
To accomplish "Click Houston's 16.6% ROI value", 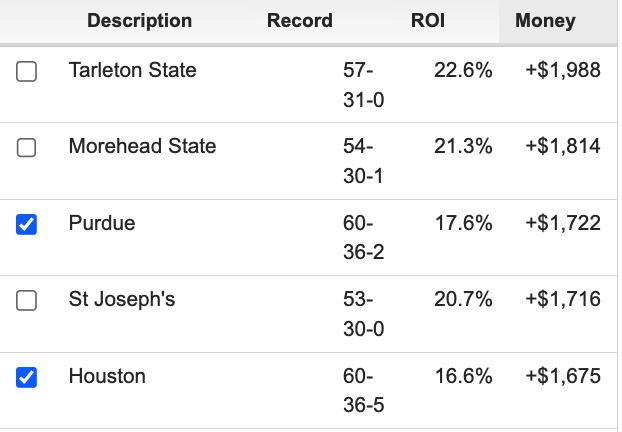I will click(x=463, y=376).
